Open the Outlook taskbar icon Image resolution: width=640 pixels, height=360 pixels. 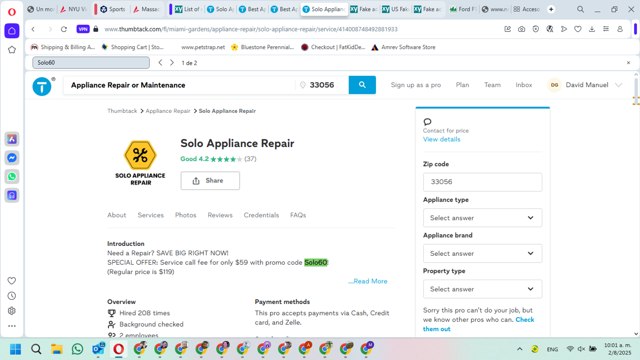[98, 349]
